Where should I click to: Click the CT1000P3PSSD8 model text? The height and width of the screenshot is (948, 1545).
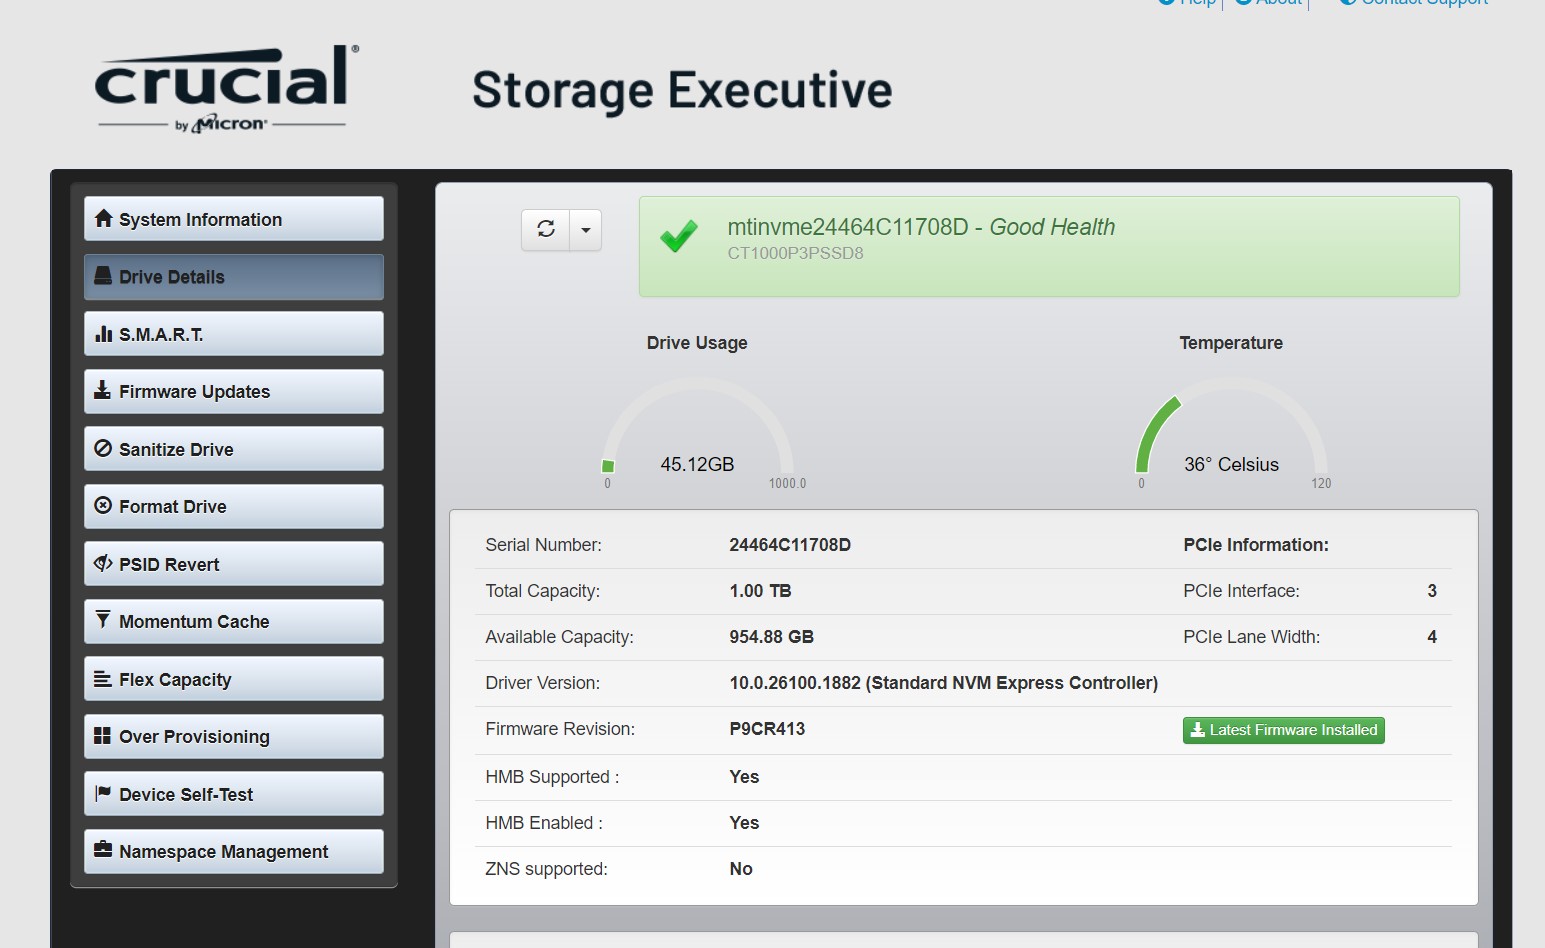(x=795, y=254)
